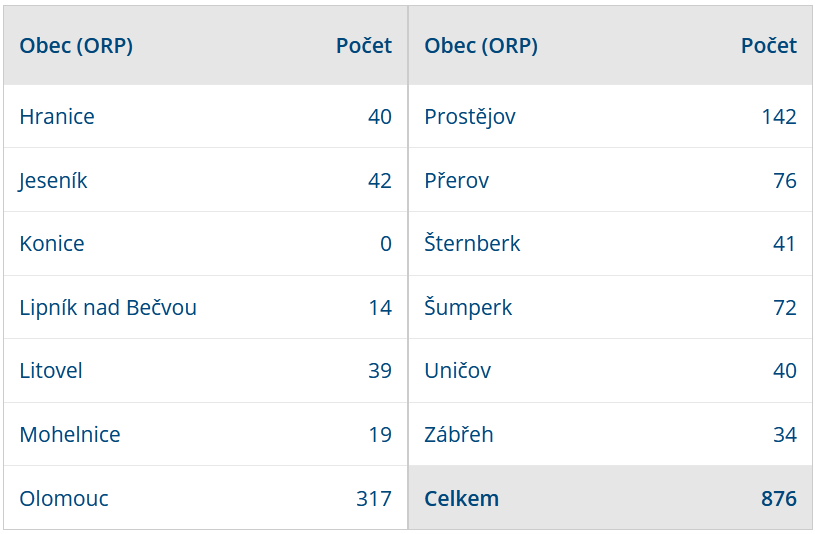Select the Uničov cell
Image resolution: width=815 pixels, height=534 pixels.
tap(457, 371)
